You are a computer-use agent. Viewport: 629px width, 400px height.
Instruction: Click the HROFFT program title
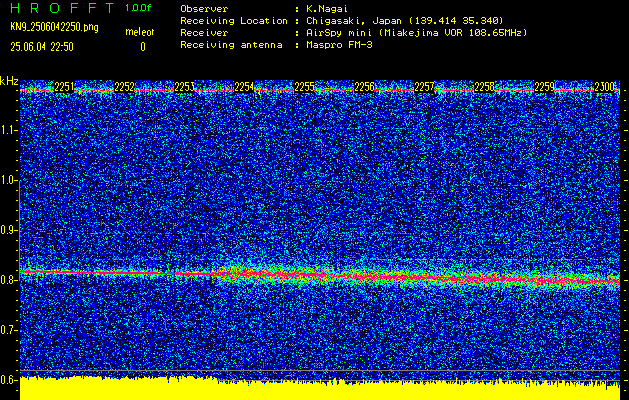62,8
